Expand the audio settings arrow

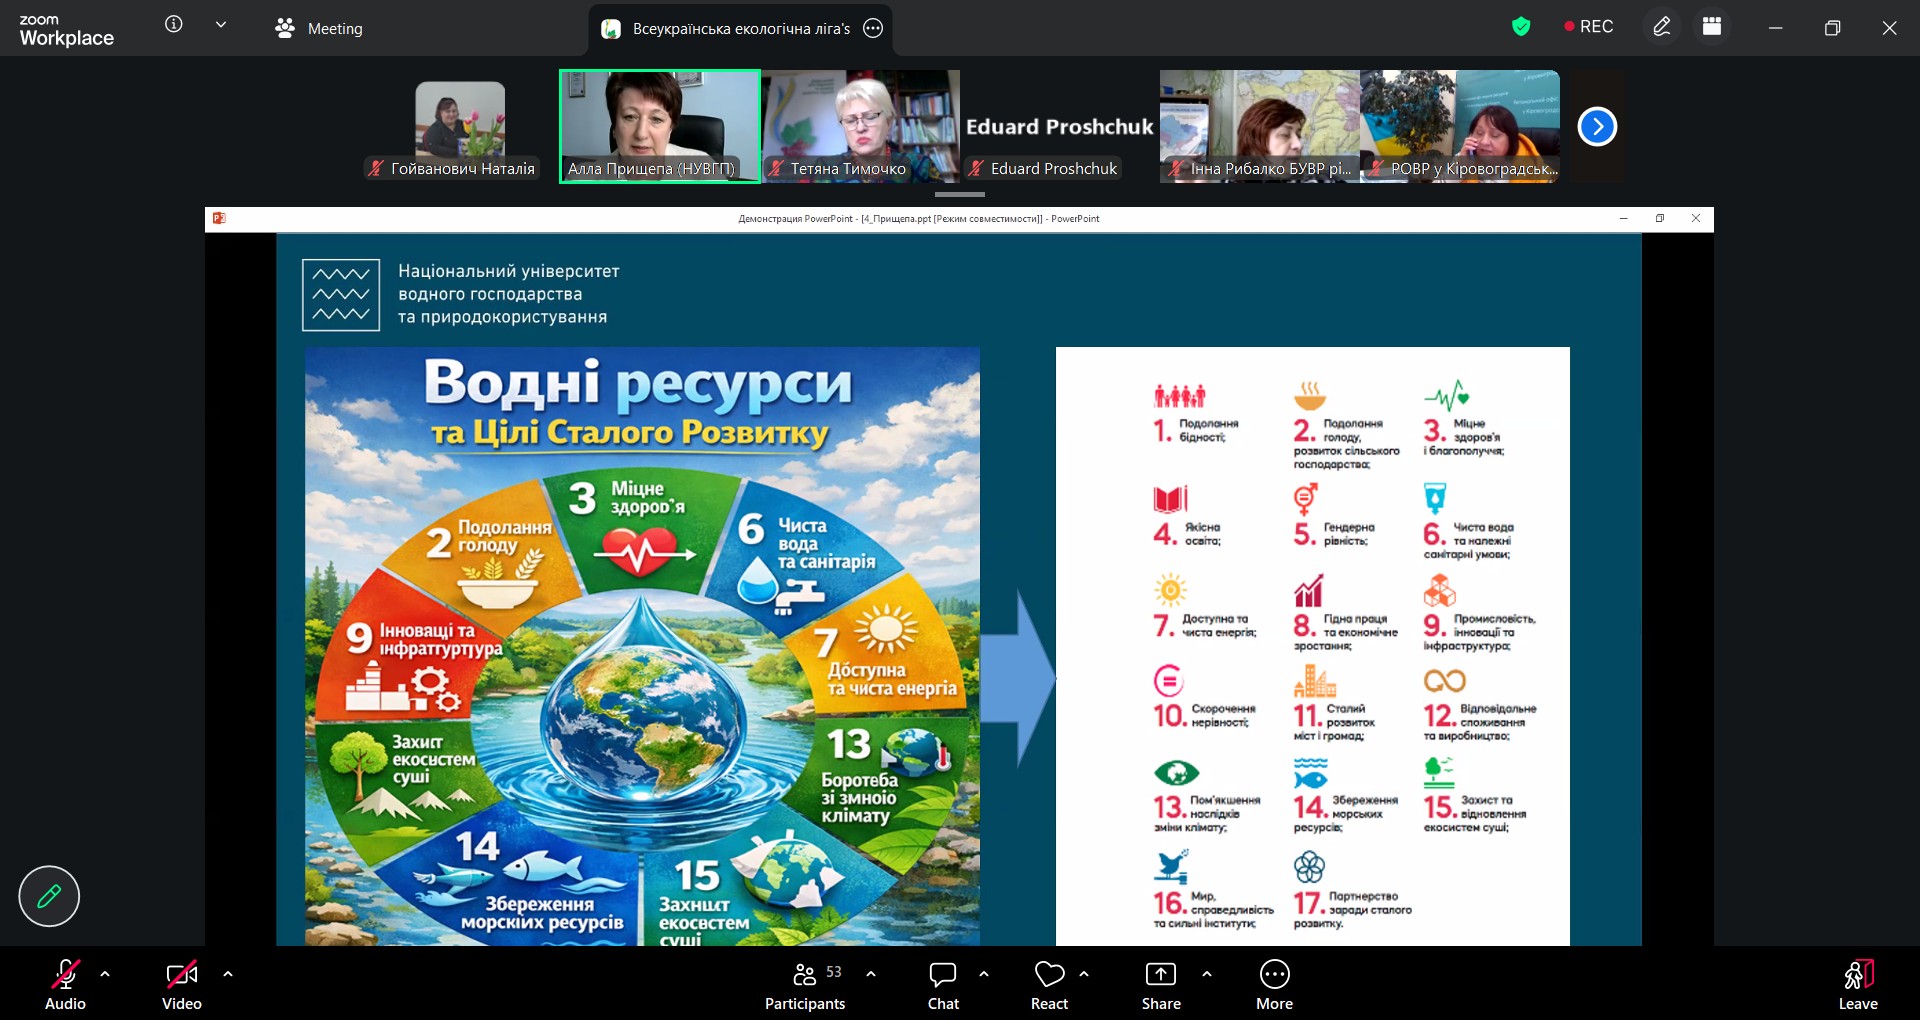click(105, 973)
